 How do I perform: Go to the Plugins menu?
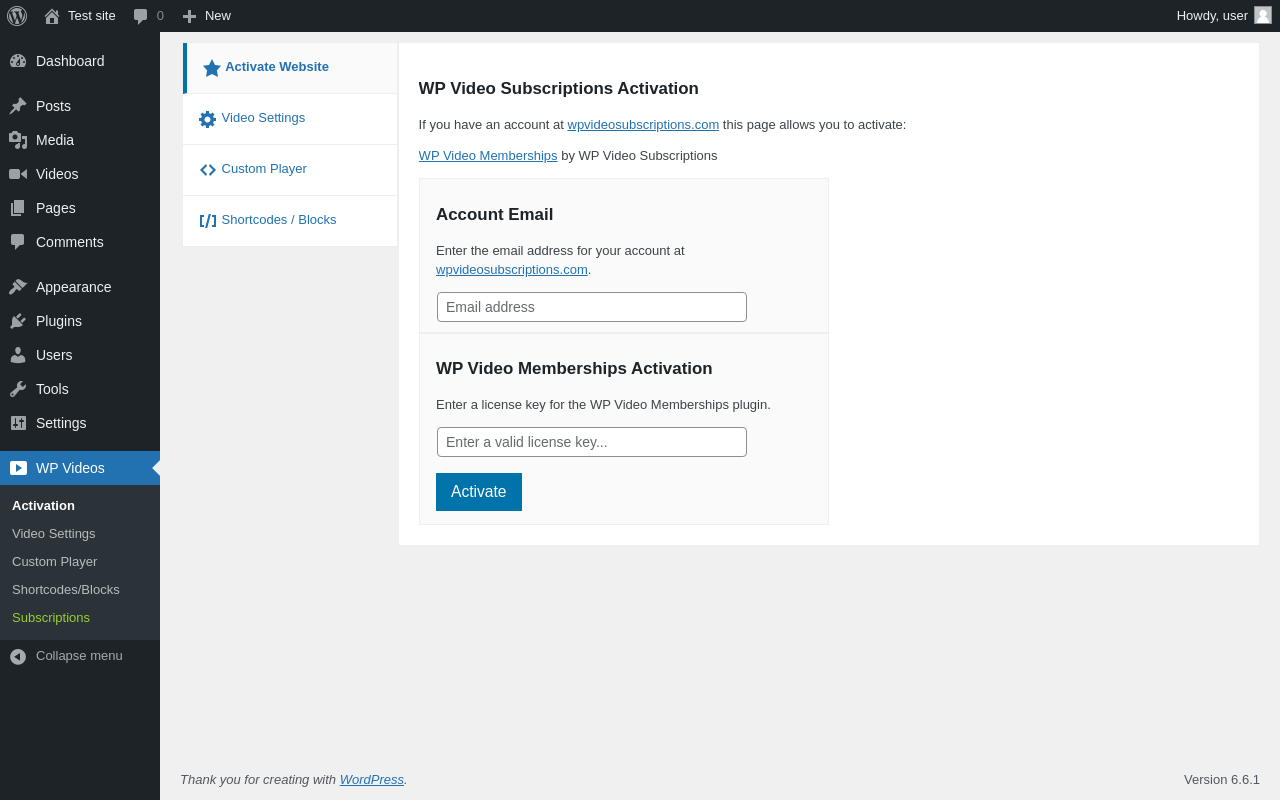coord(80,321)
